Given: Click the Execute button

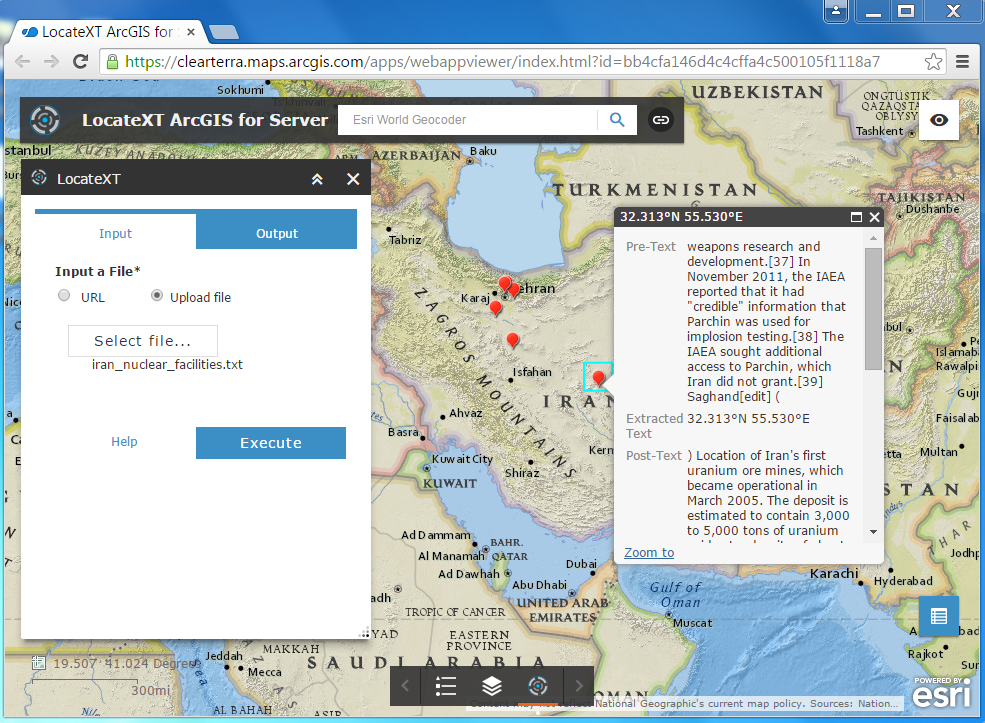Looking at the screenshot, I should pyautogui.click(x=271, y=443).
